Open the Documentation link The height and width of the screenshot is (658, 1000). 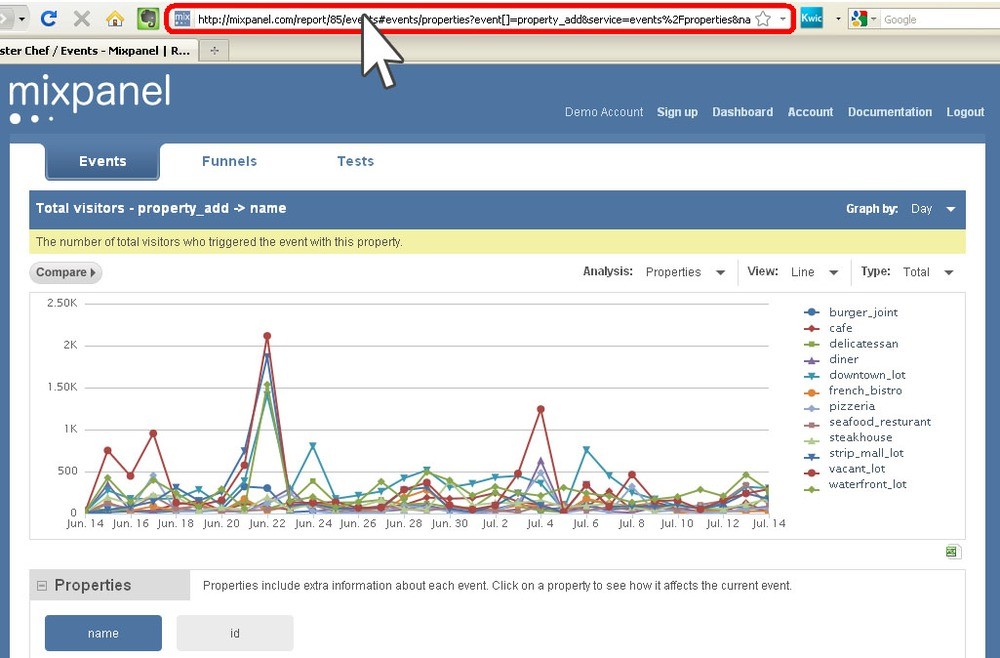pos(890,112)
